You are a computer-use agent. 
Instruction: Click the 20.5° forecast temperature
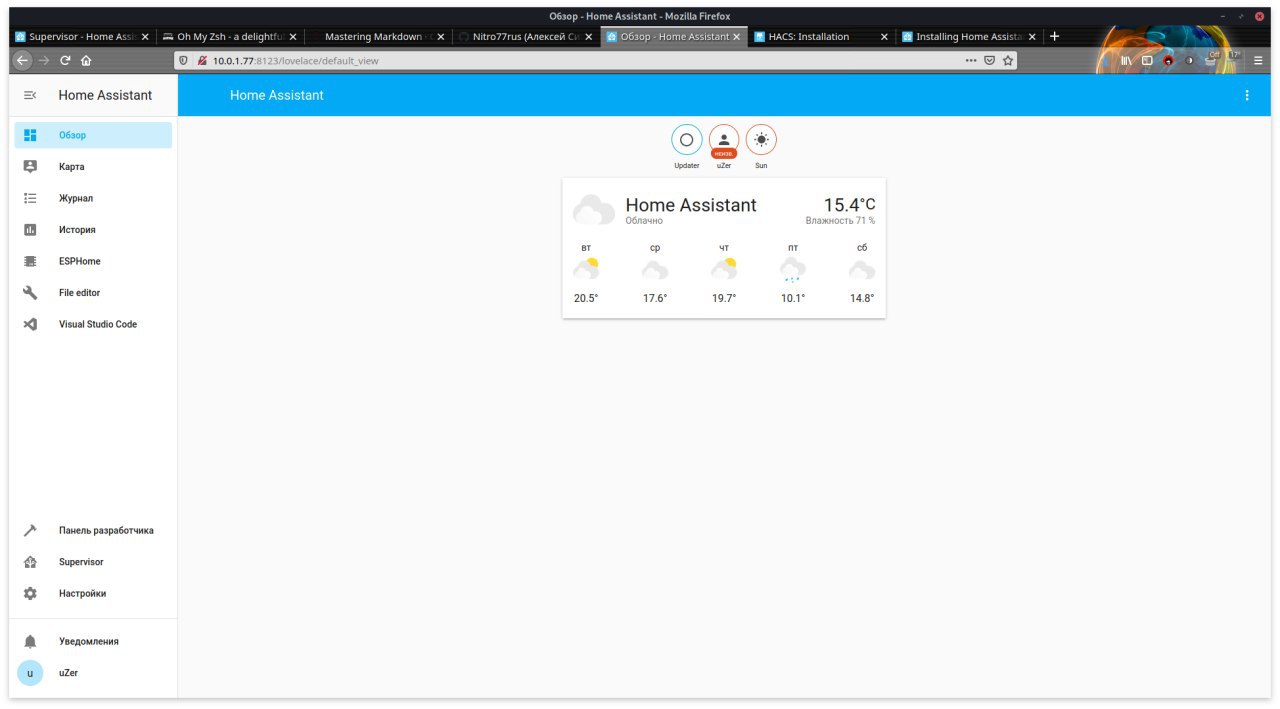[x=586, y=298]
